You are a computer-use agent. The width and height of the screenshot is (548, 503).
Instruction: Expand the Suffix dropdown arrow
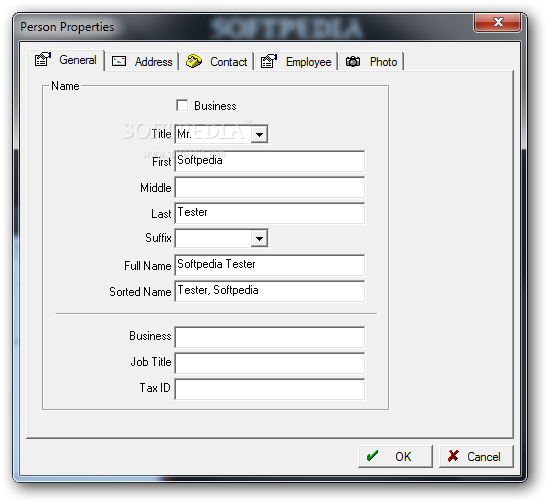(259, 238)
